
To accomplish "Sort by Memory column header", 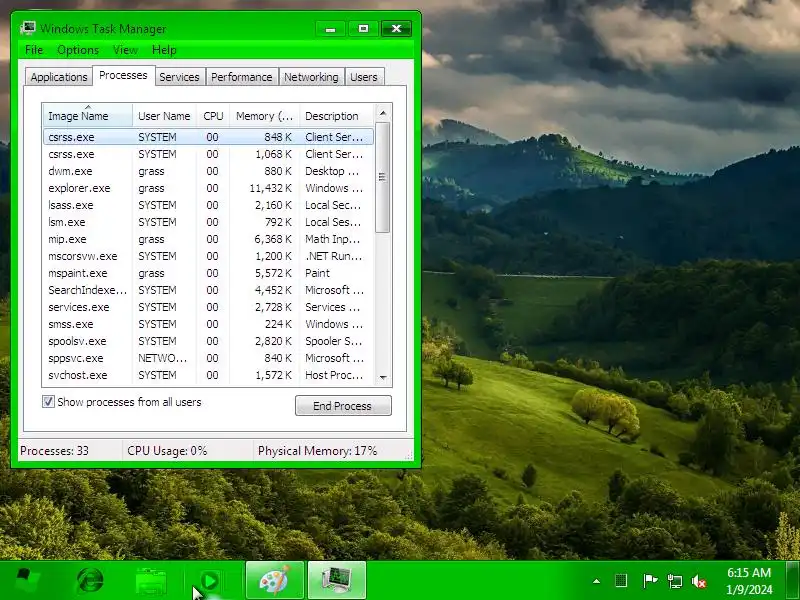I will click(x=265, y=116).
